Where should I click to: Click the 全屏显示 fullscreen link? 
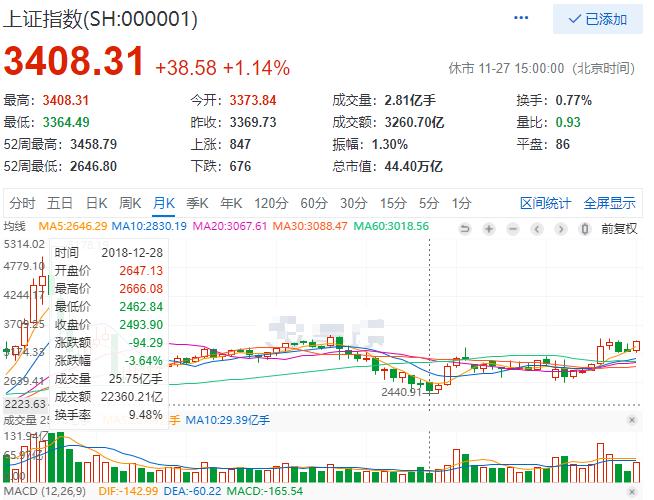coord(609,203)
